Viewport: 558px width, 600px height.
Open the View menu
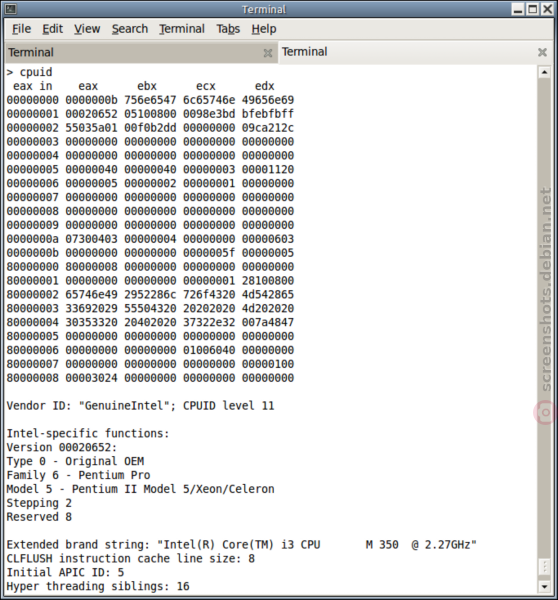pos(87,29)
